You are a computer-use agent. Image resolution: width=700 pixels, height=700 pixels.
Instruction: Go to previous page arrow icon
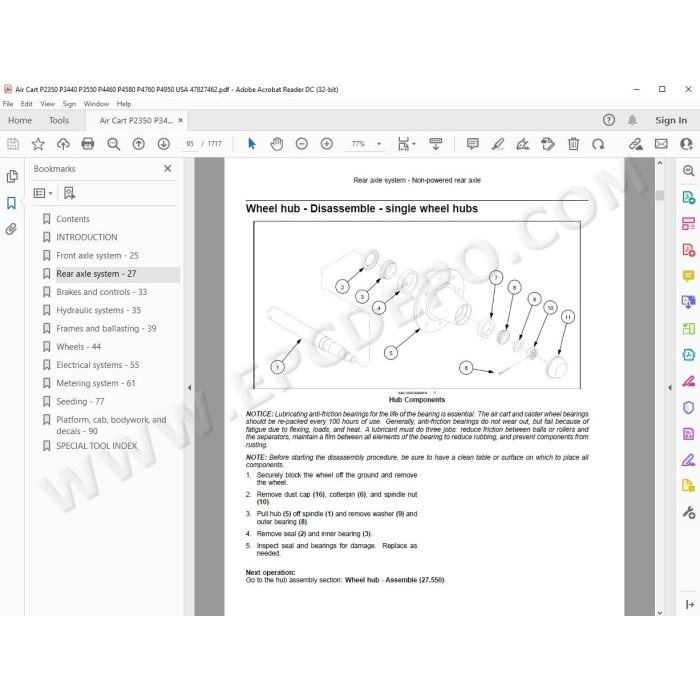pos(138,144)
